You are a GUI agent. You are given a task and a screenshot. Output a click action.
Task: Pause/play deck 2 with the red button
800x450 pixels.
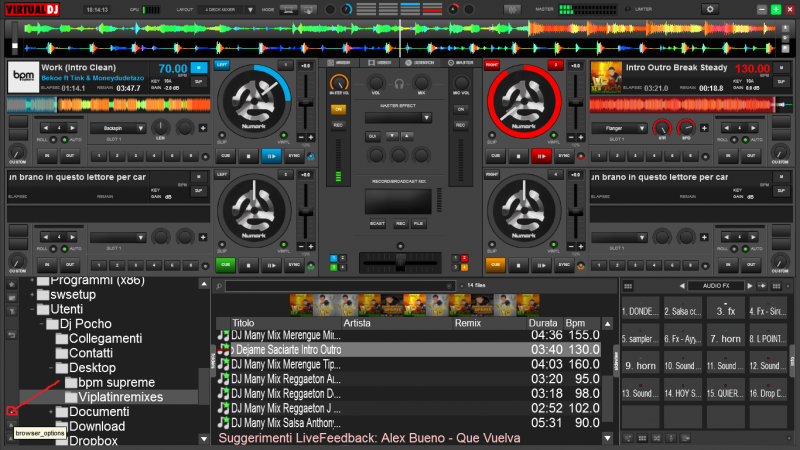tap(541, 156)
